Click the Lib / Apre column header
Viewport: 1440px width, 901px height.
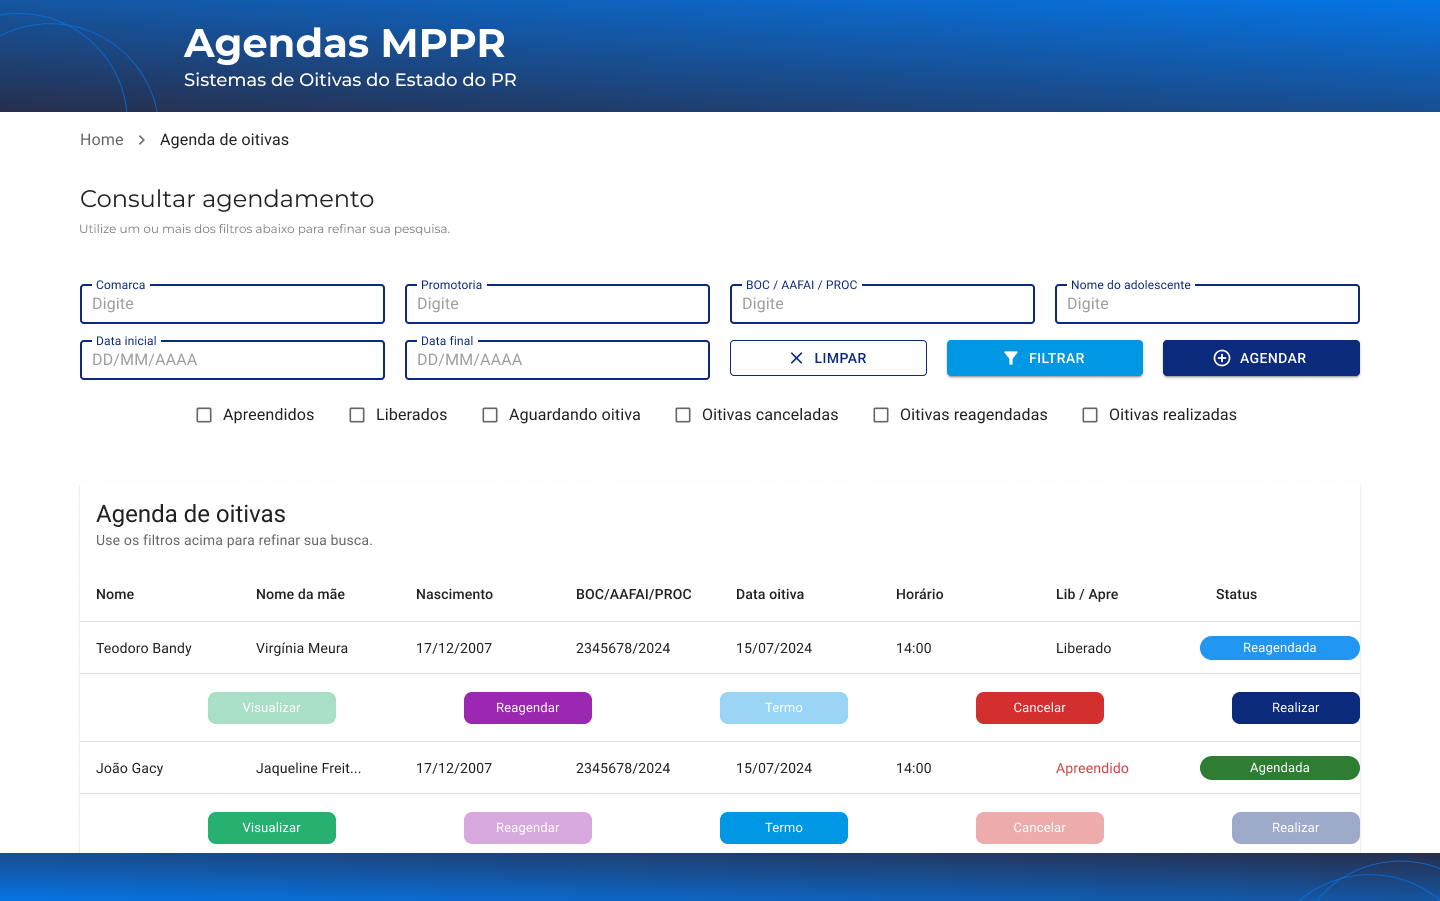coord(1087,594)
